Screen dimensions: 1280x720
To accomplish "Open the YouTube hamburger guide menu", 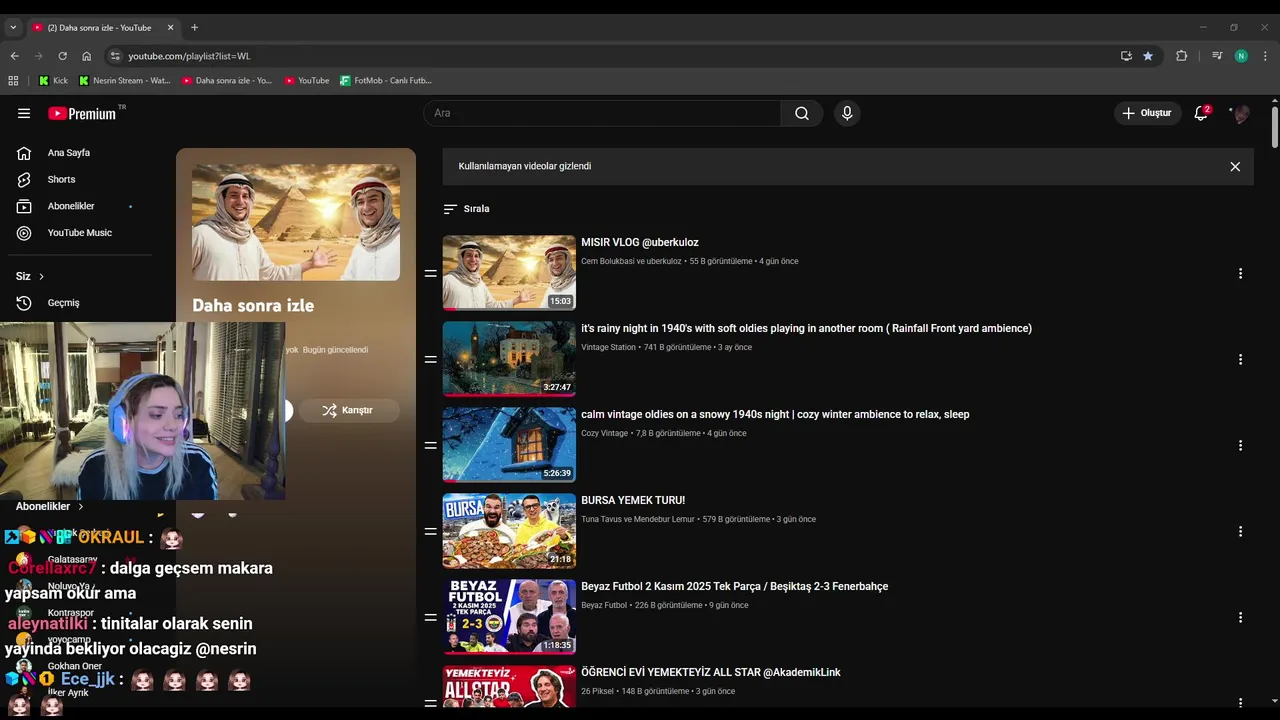I will pyautogui.click(x=24, y=113).
